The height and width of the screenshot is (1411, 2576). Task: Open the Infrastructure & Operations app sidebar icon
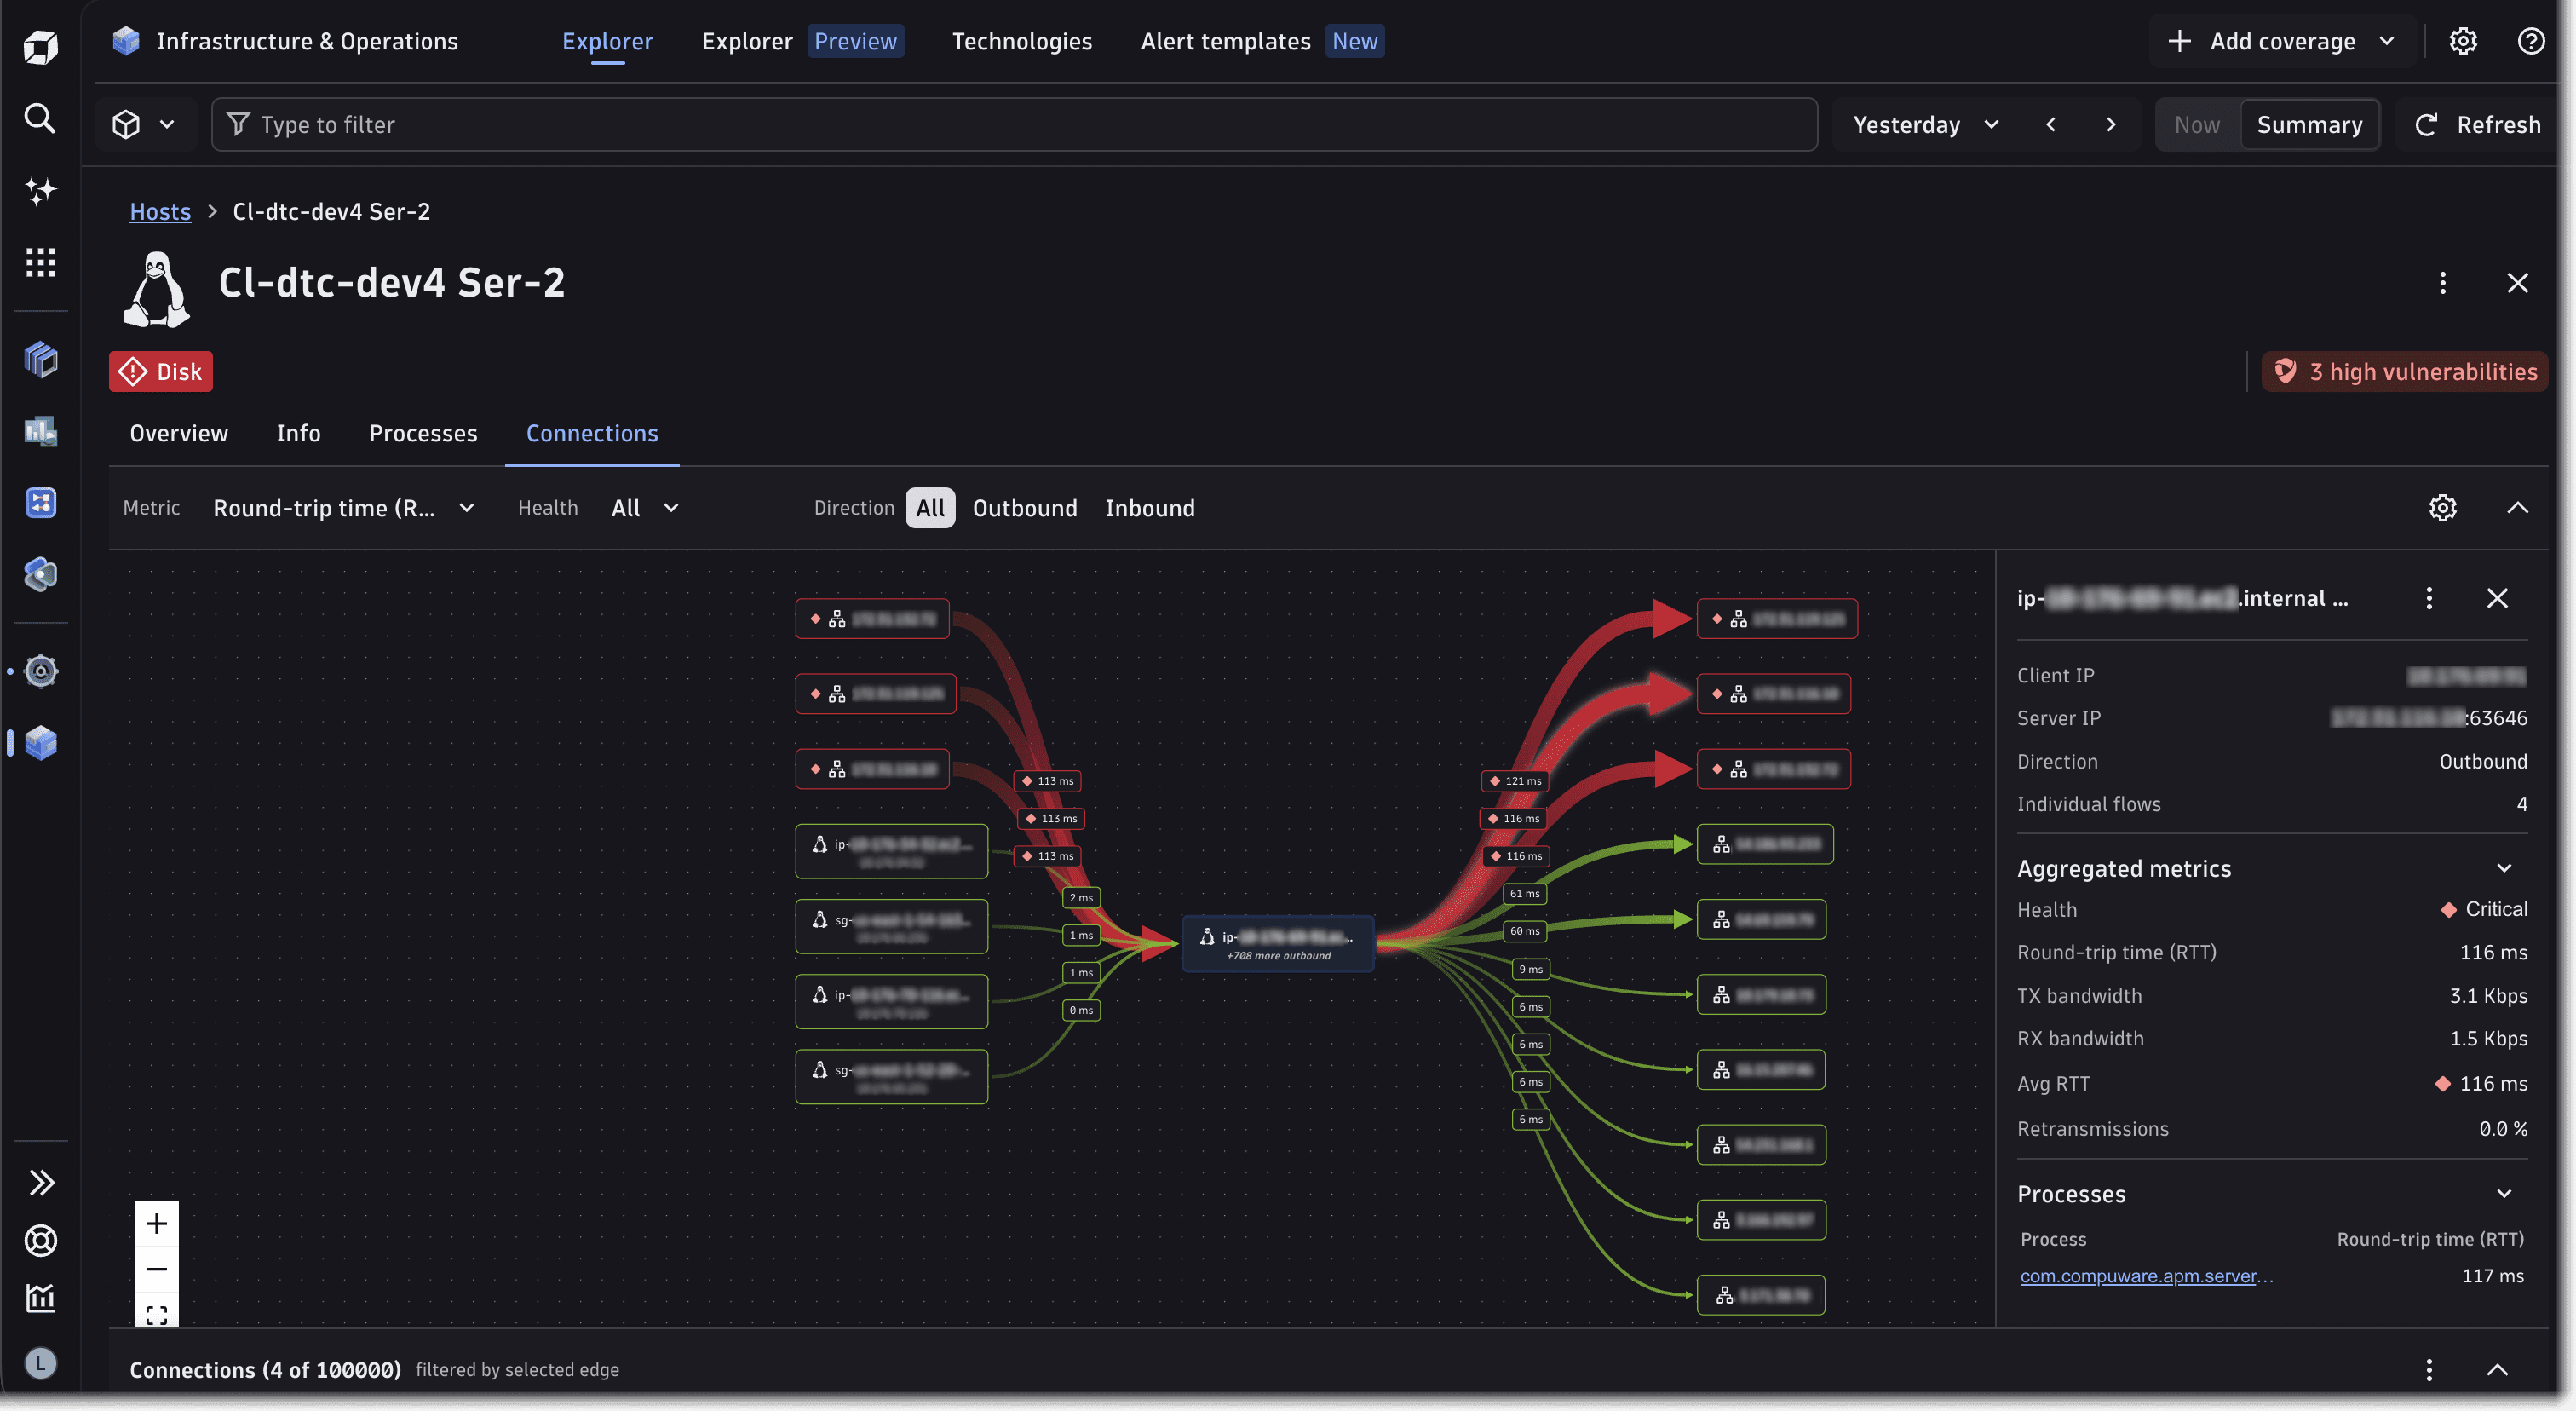click(40, 743)
